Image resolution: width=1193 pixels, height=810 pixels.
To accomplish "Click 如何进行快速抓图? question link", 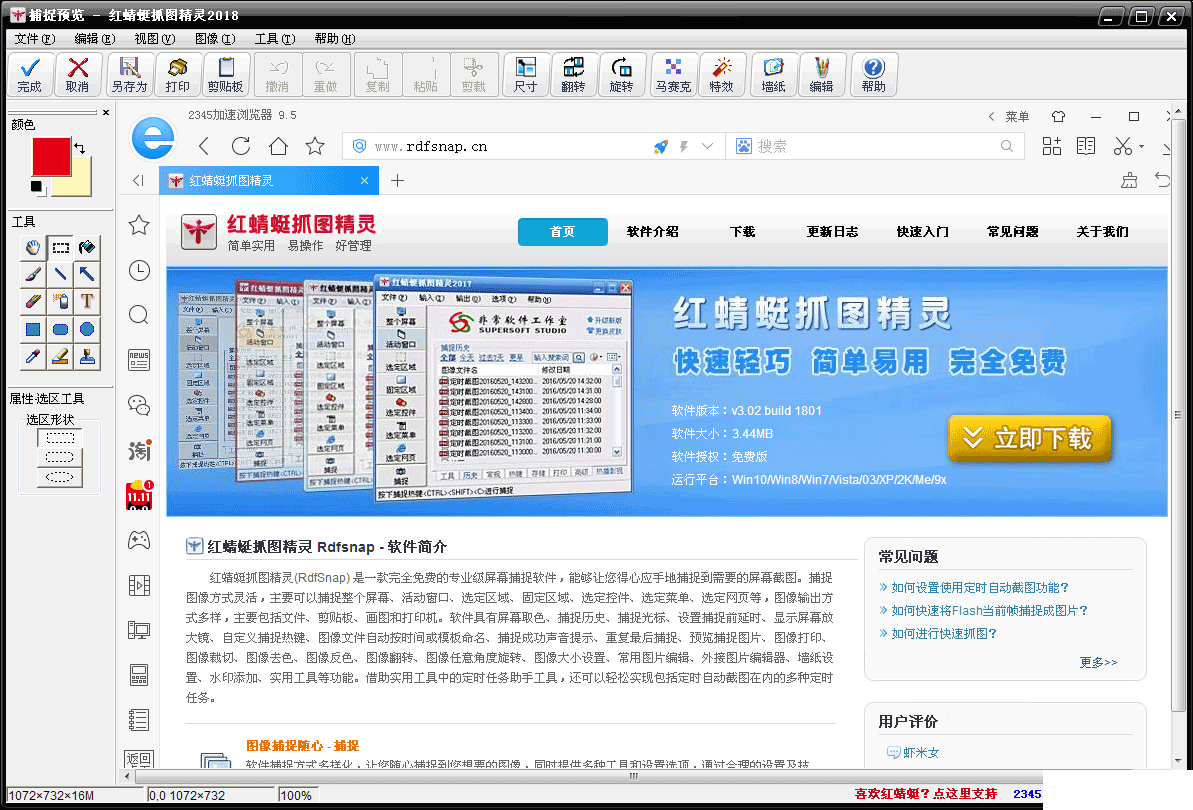I will click(x=943, y=634).
